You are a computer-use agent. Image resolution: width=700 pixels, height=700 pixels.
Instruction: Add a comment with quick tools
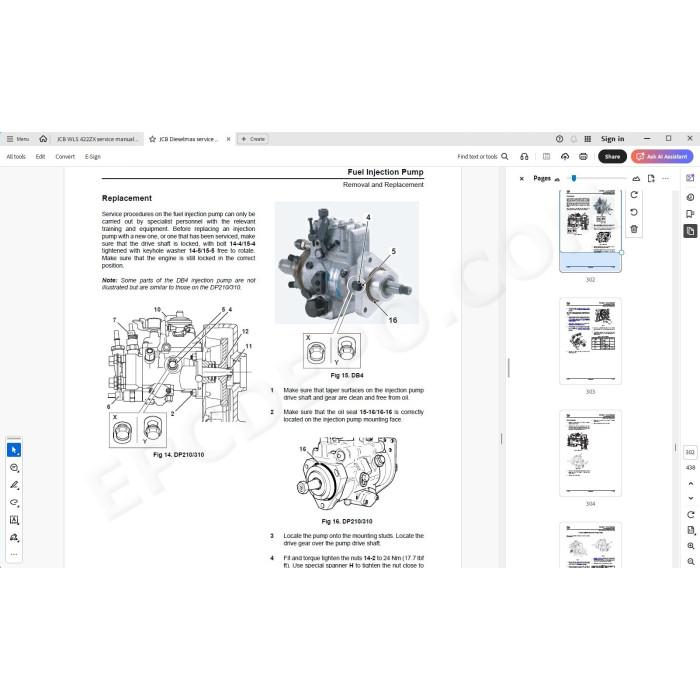pyautogui.click(x=14, y=468)
